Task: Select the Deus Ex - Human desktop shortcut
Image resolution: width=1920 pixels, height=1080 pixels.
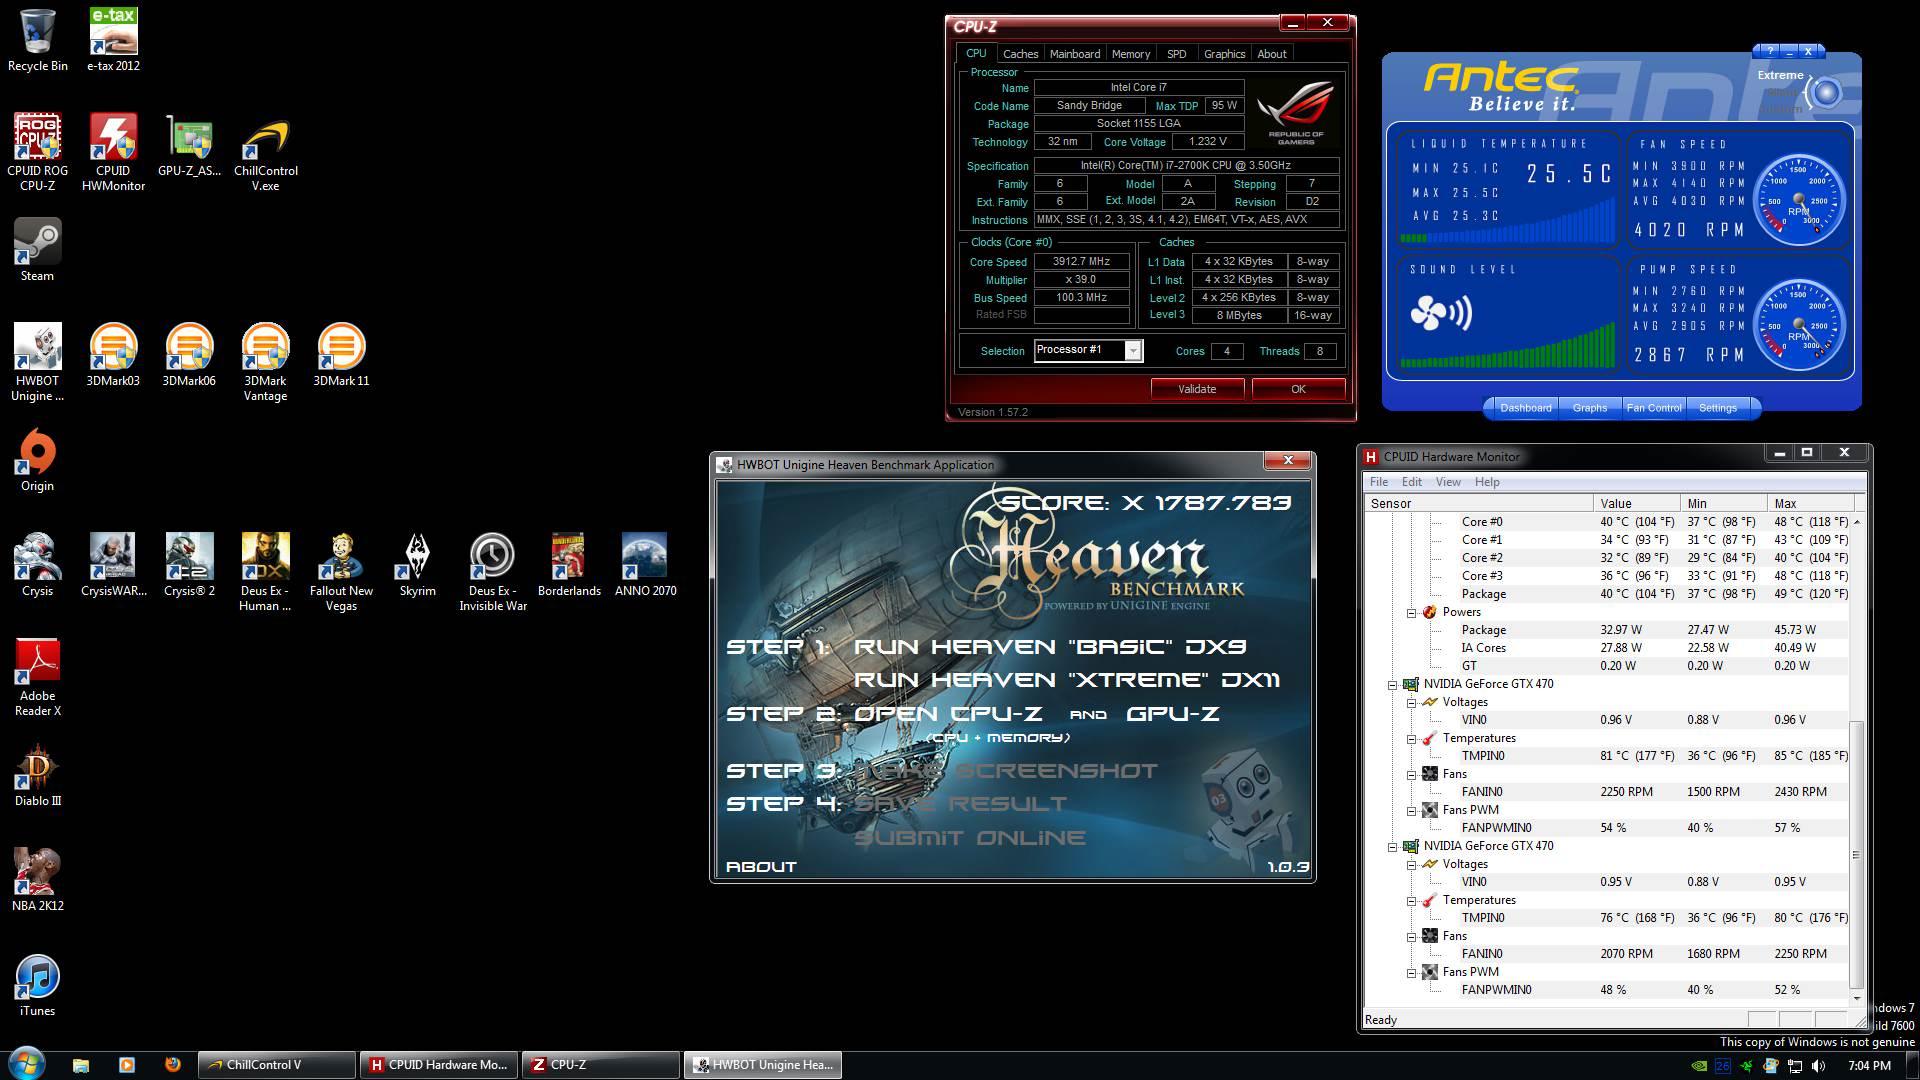Action: pos(265,572)
